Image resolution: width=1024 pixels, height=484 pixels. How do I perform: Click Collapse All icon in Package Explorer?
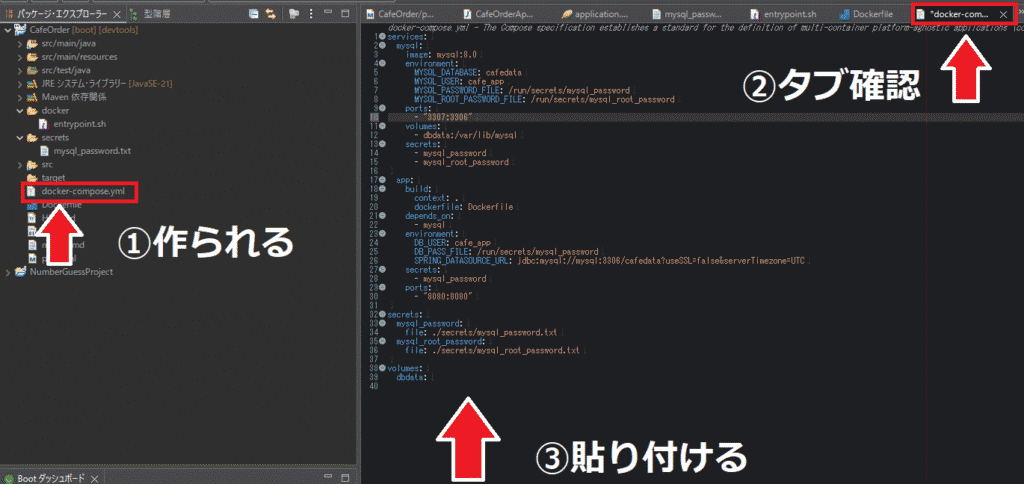coord(255,15)
